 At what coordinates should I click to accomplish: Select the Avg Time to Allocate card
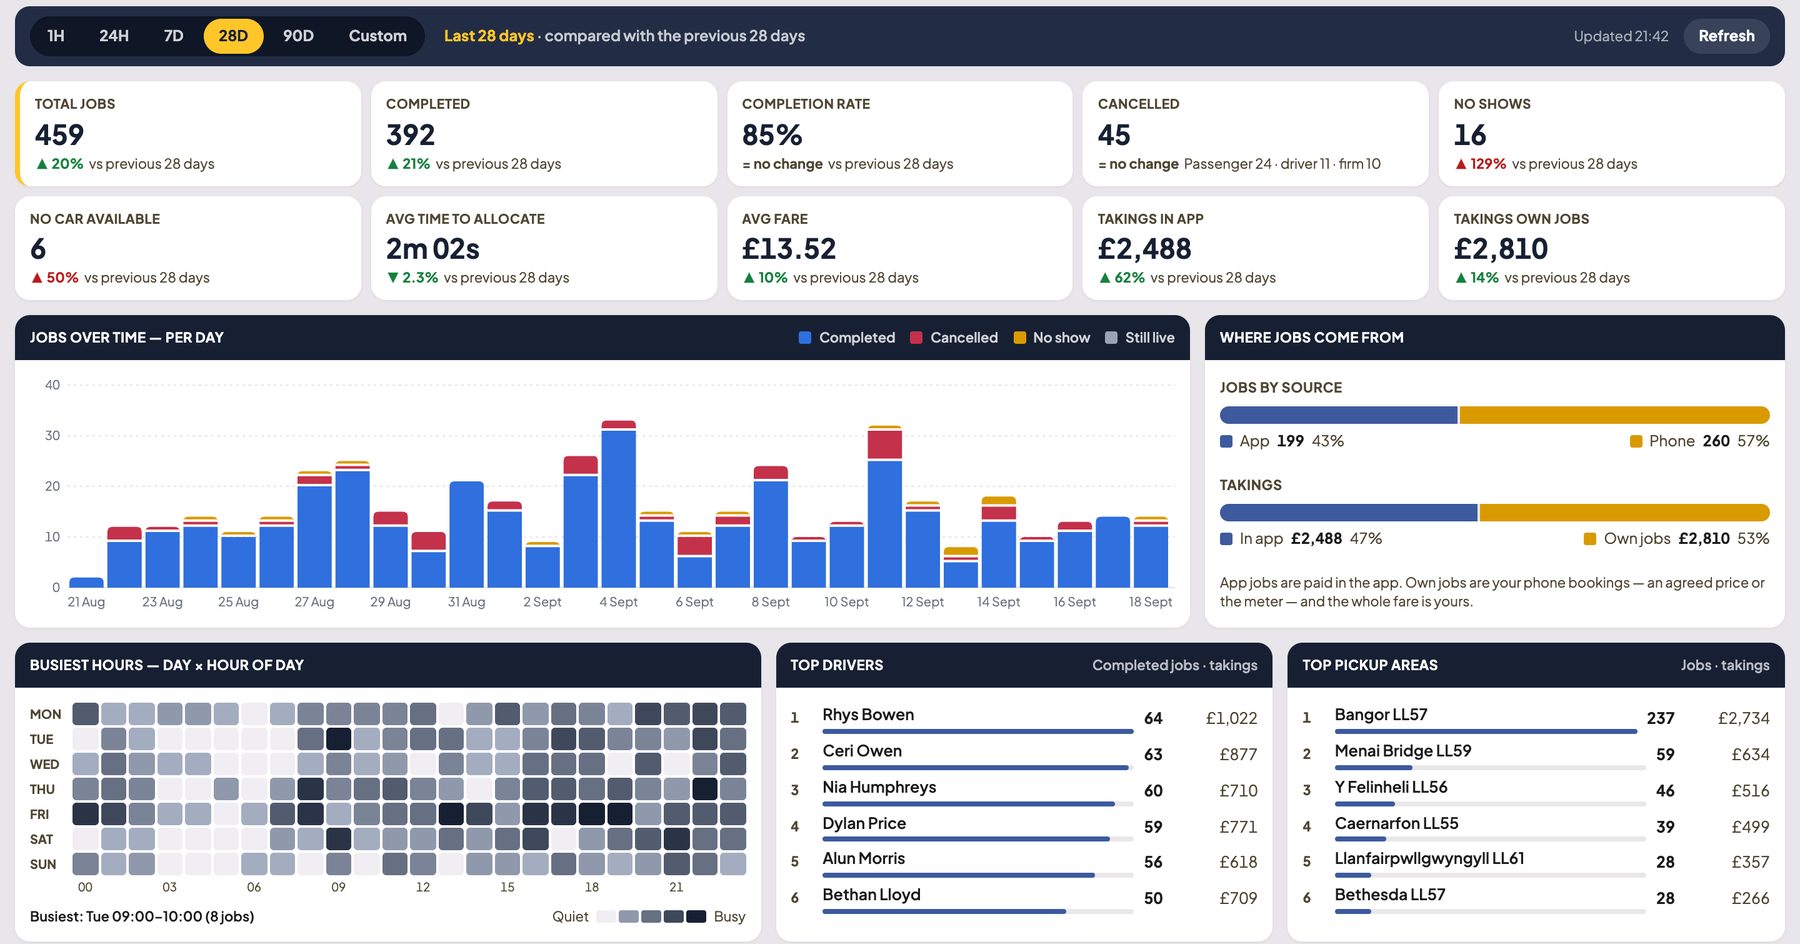click(544, 248)
